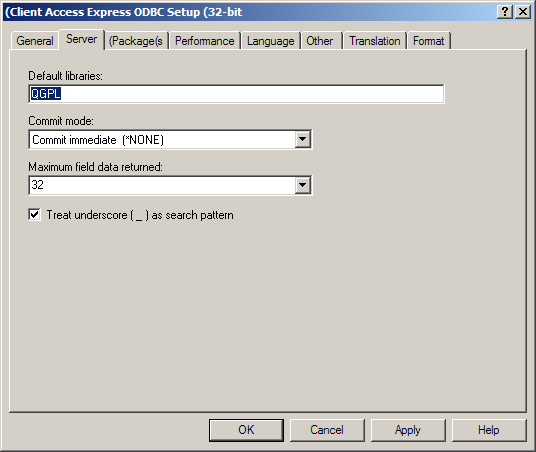Switch to the General tab

pyautogui.click(x=35, y=41)
